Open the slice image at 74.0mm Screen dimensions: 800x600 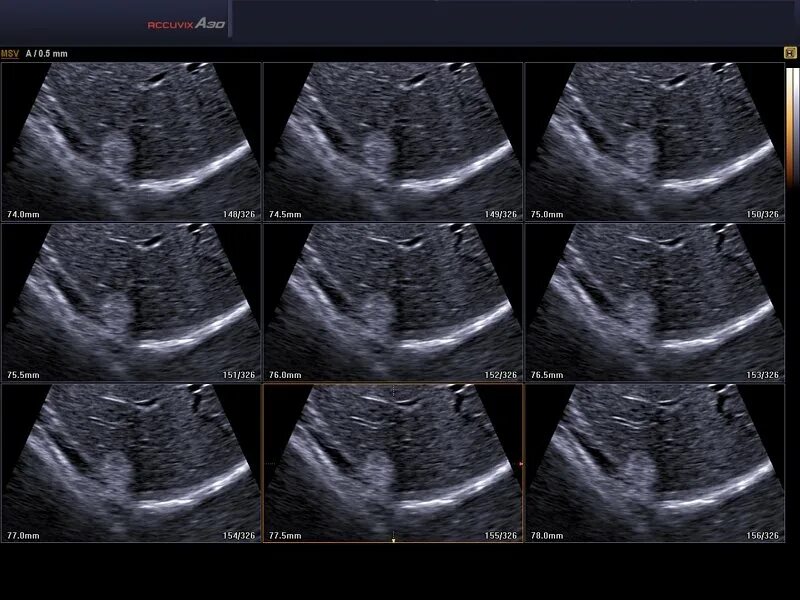131,142
